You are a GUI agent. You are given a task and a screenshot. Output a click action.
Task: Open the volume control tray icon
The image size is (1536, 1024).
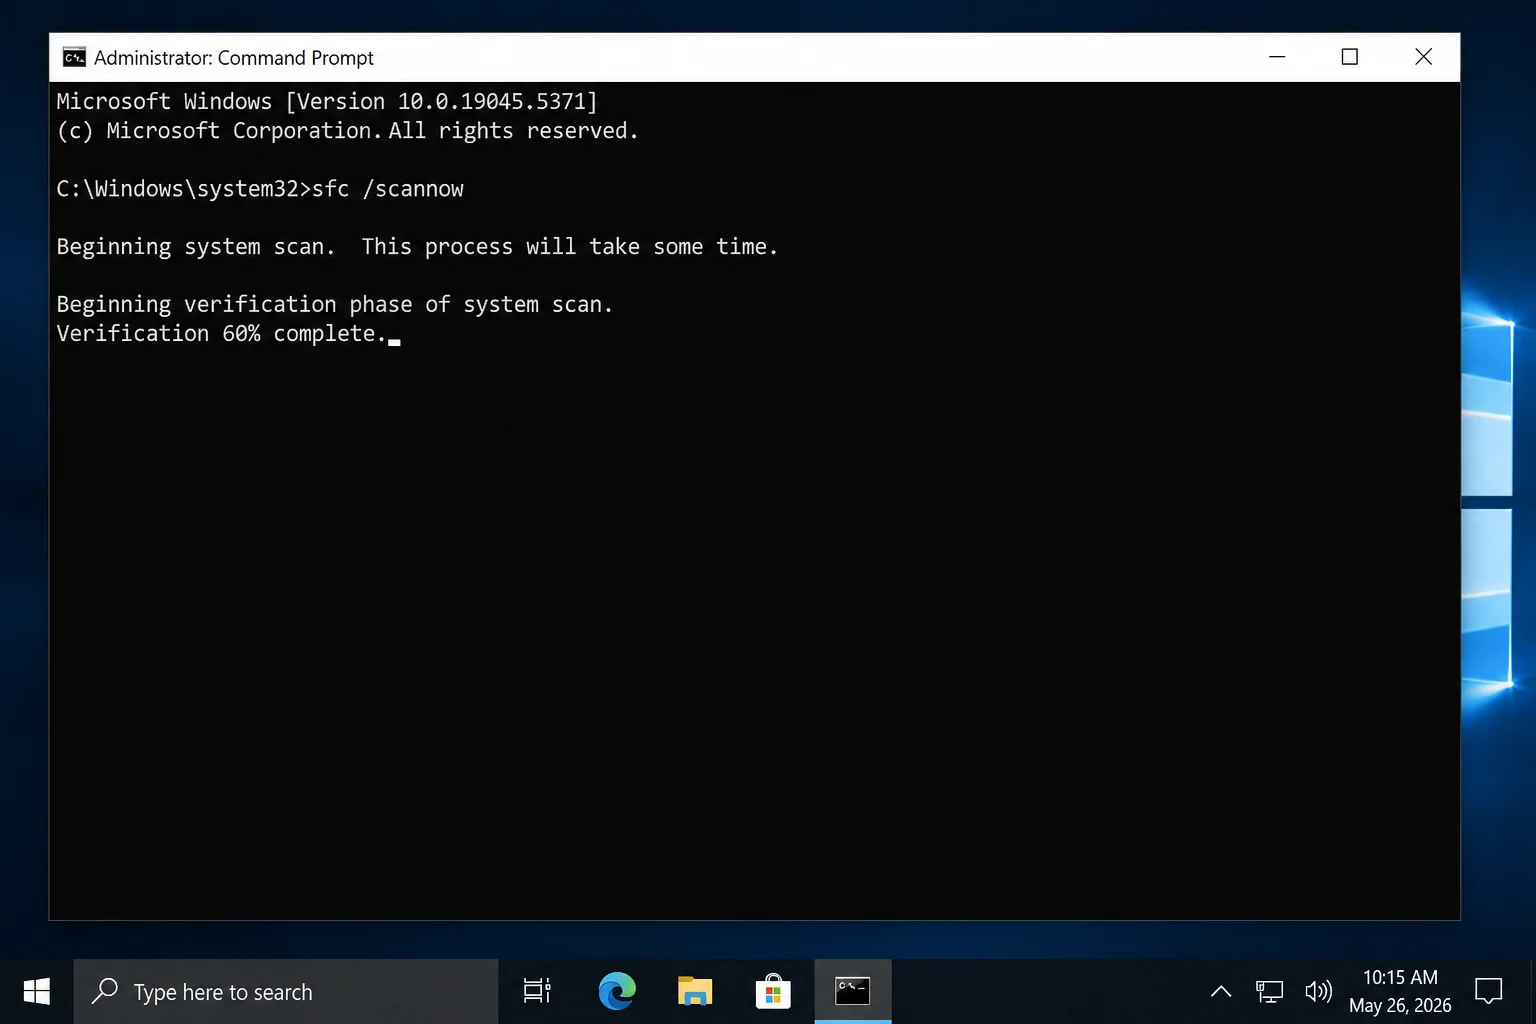coord(1319,991)
